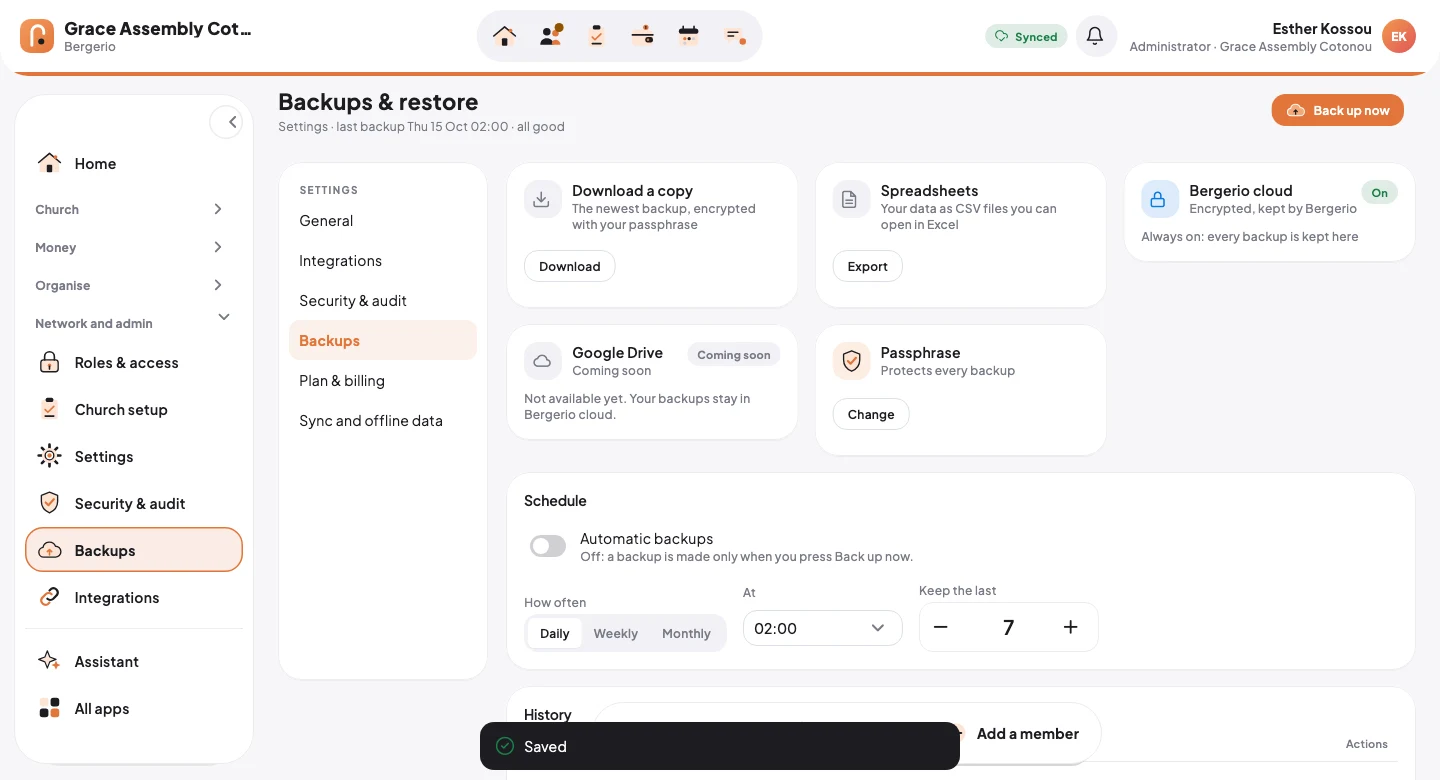Open the backup time dropdown showing 02:00
This screenshot has width=1440, height=780.
pyautogui.click(x=823, y=628)
